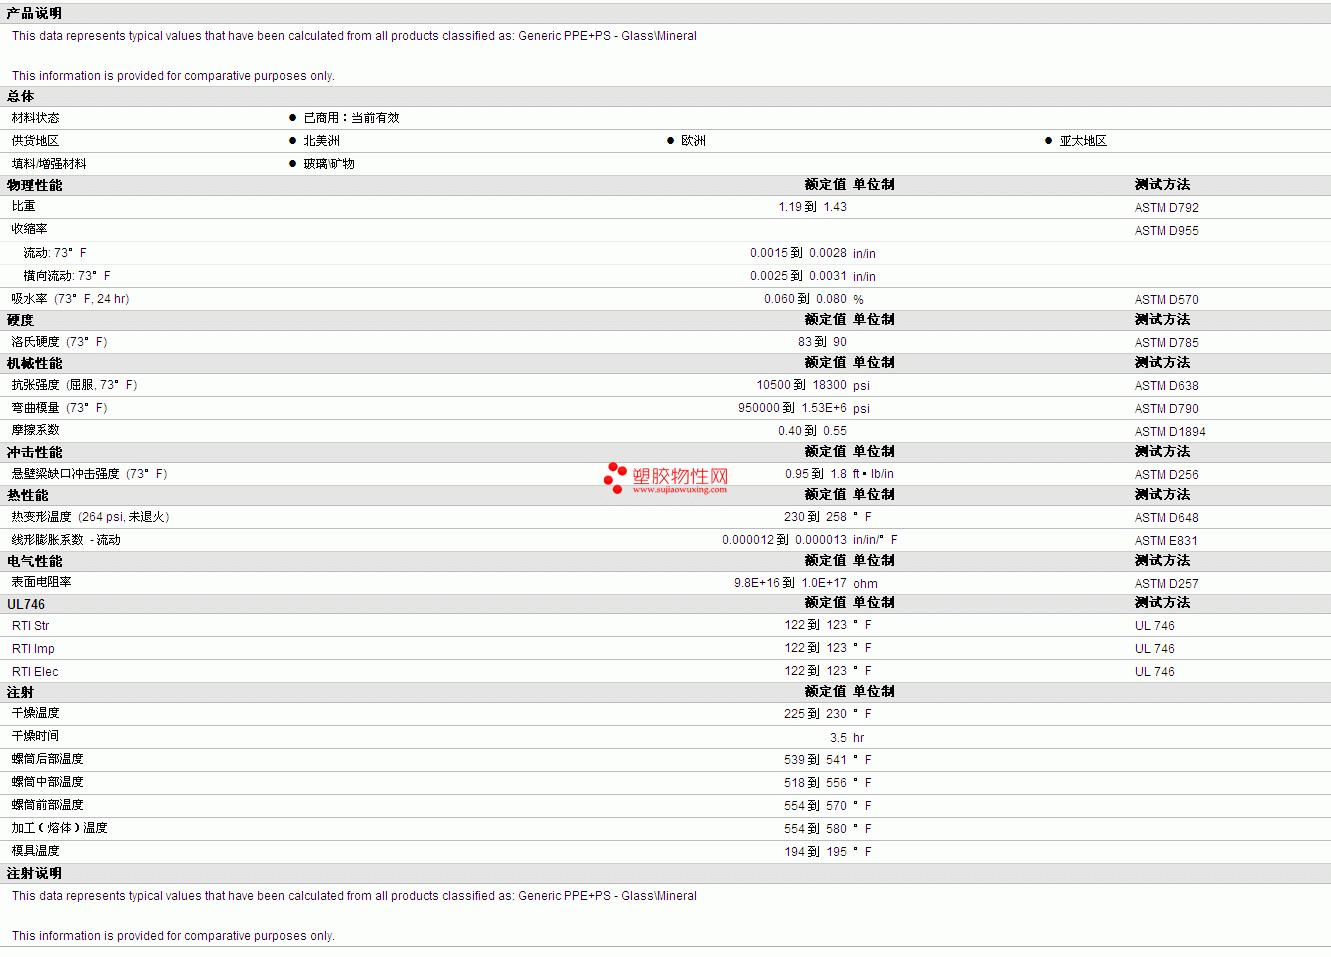Click the 线形膨胀系数 - 流动 row label
Screen dimensions: 1331x957
click(x=66, y=540)
